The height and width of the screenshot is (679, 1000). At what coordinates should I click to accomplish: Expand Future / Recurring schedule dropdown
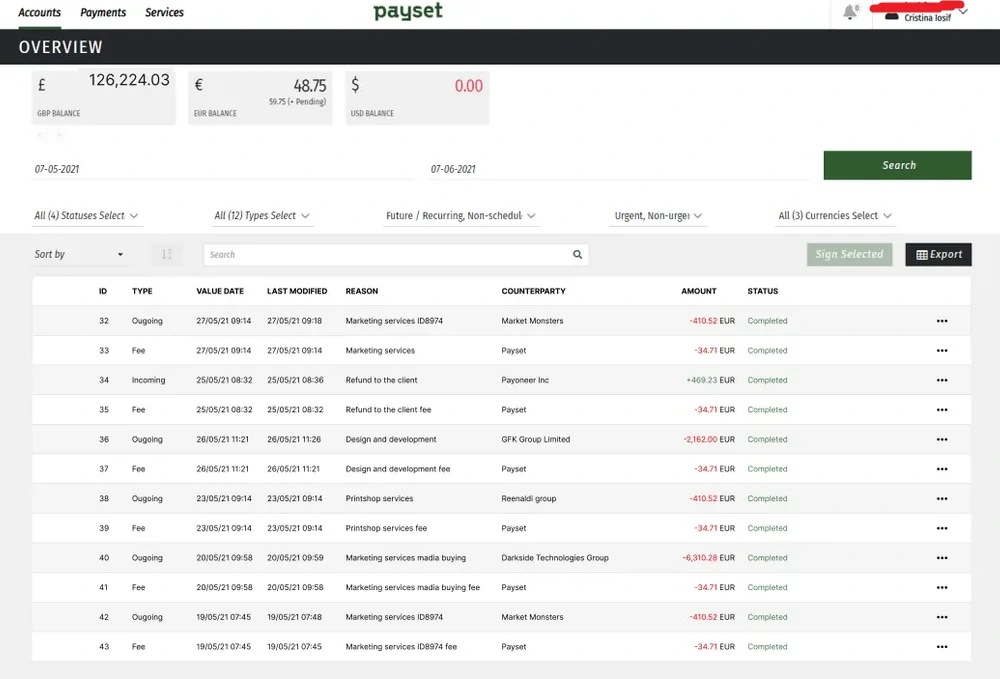[460, 215]
